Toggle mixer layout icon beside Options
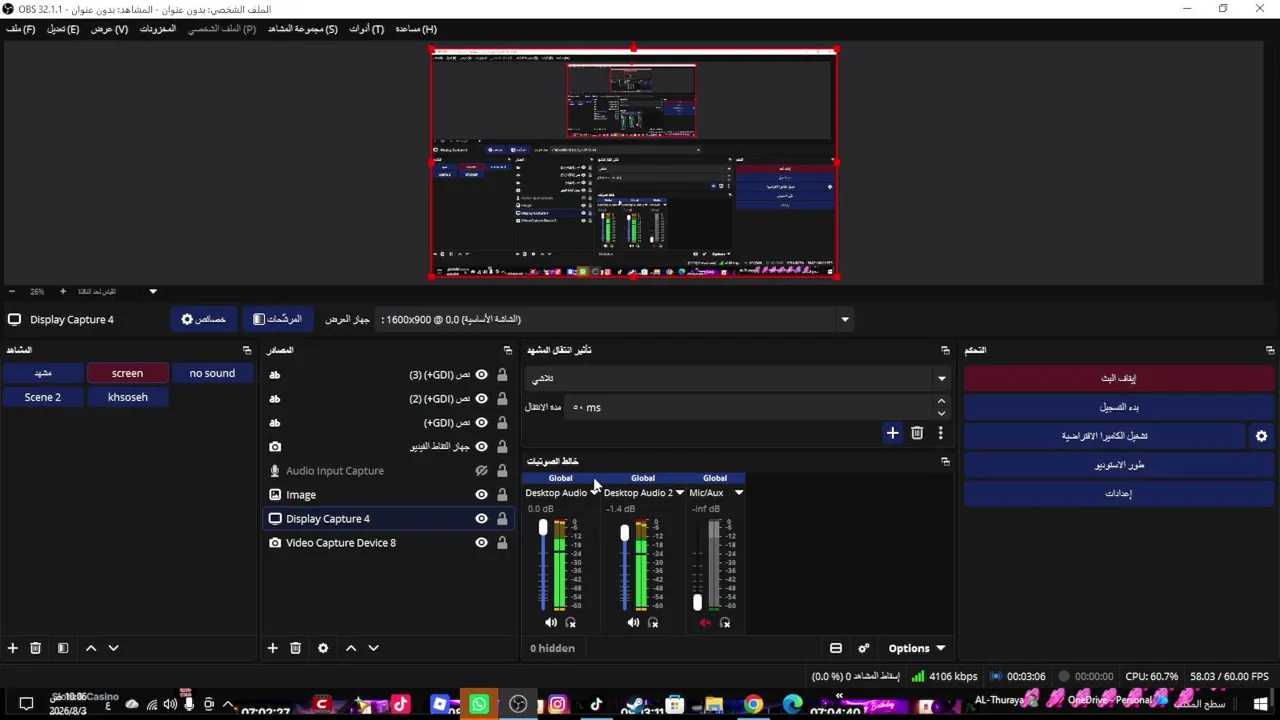Viewport: 1280px width, 720px height. tap(836, 648)
